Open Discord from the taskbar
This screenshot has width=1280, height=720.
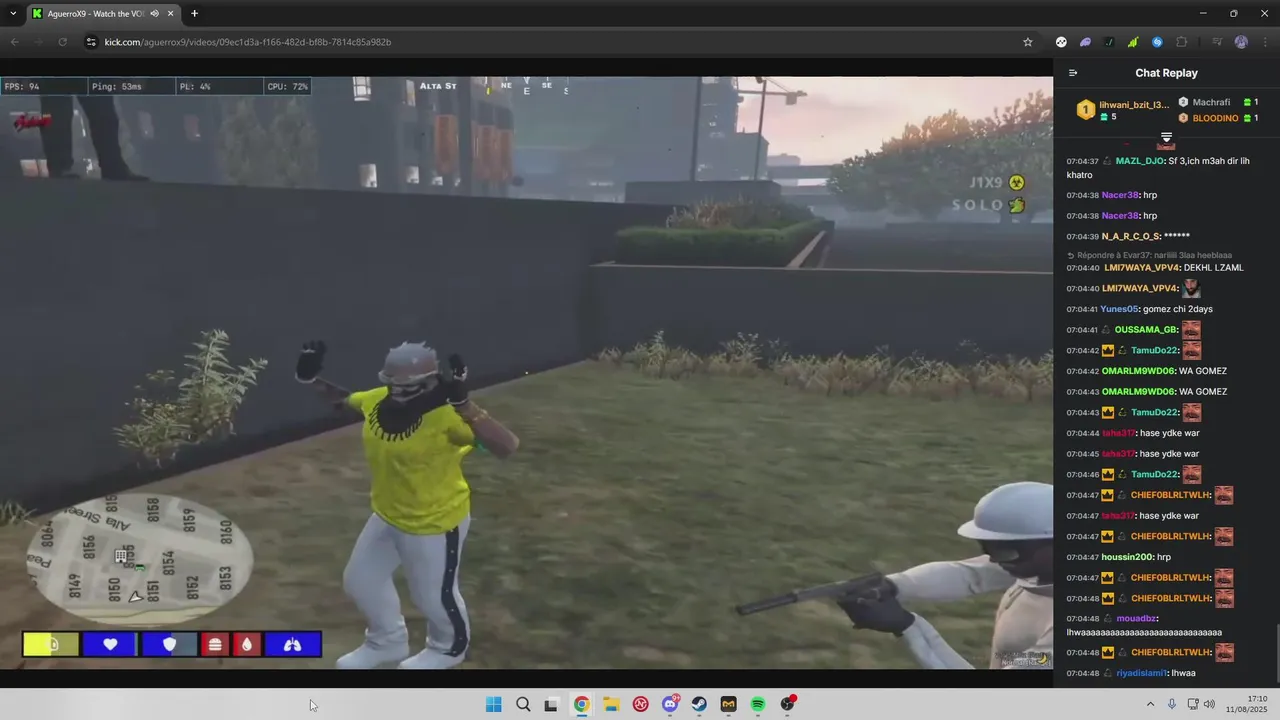pyautogui.click(x=670, y=704)
